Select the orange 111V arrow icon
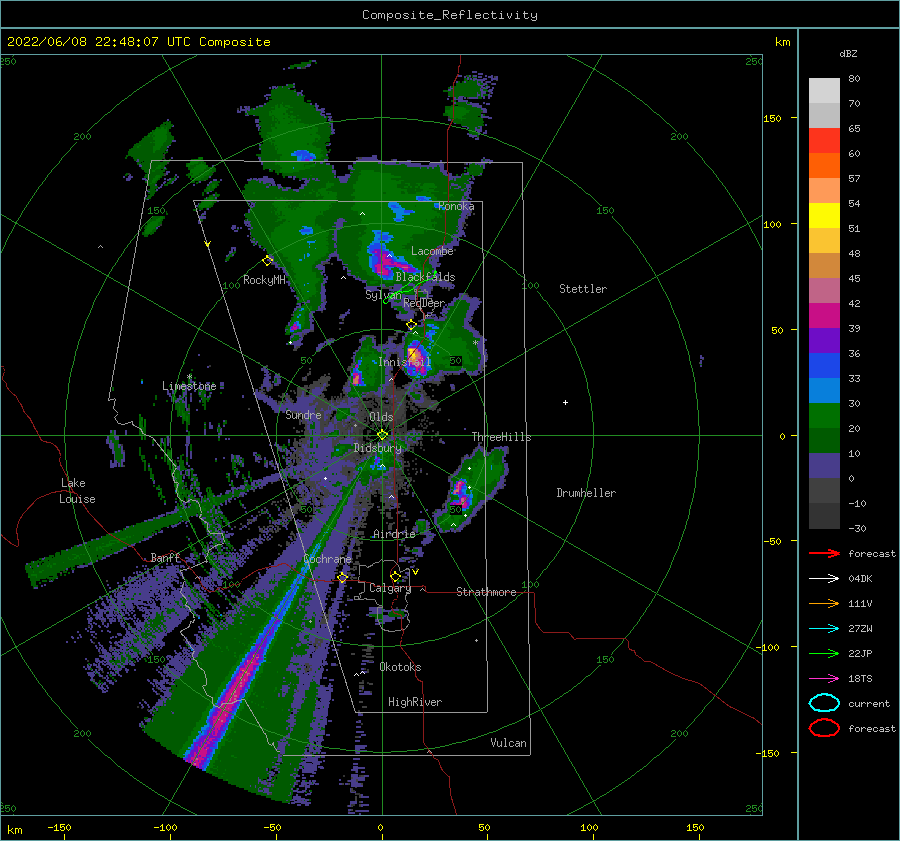900x841 pixels. [x=824, y=603]
